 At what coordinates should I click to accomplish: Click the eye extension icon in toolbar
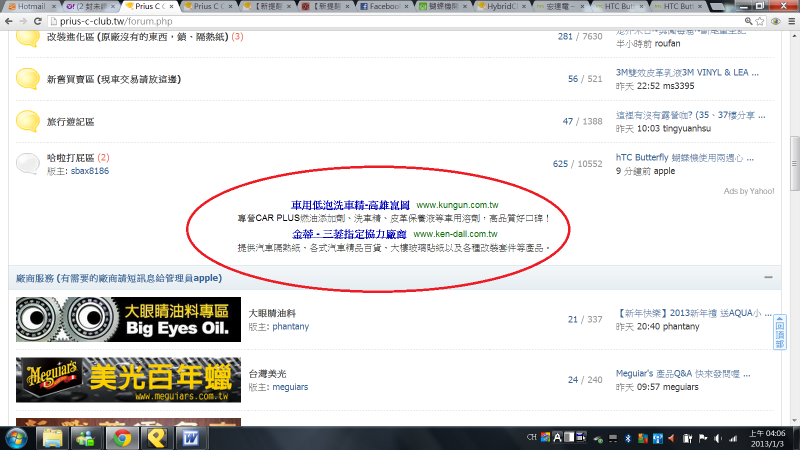(x=776, y=21)
